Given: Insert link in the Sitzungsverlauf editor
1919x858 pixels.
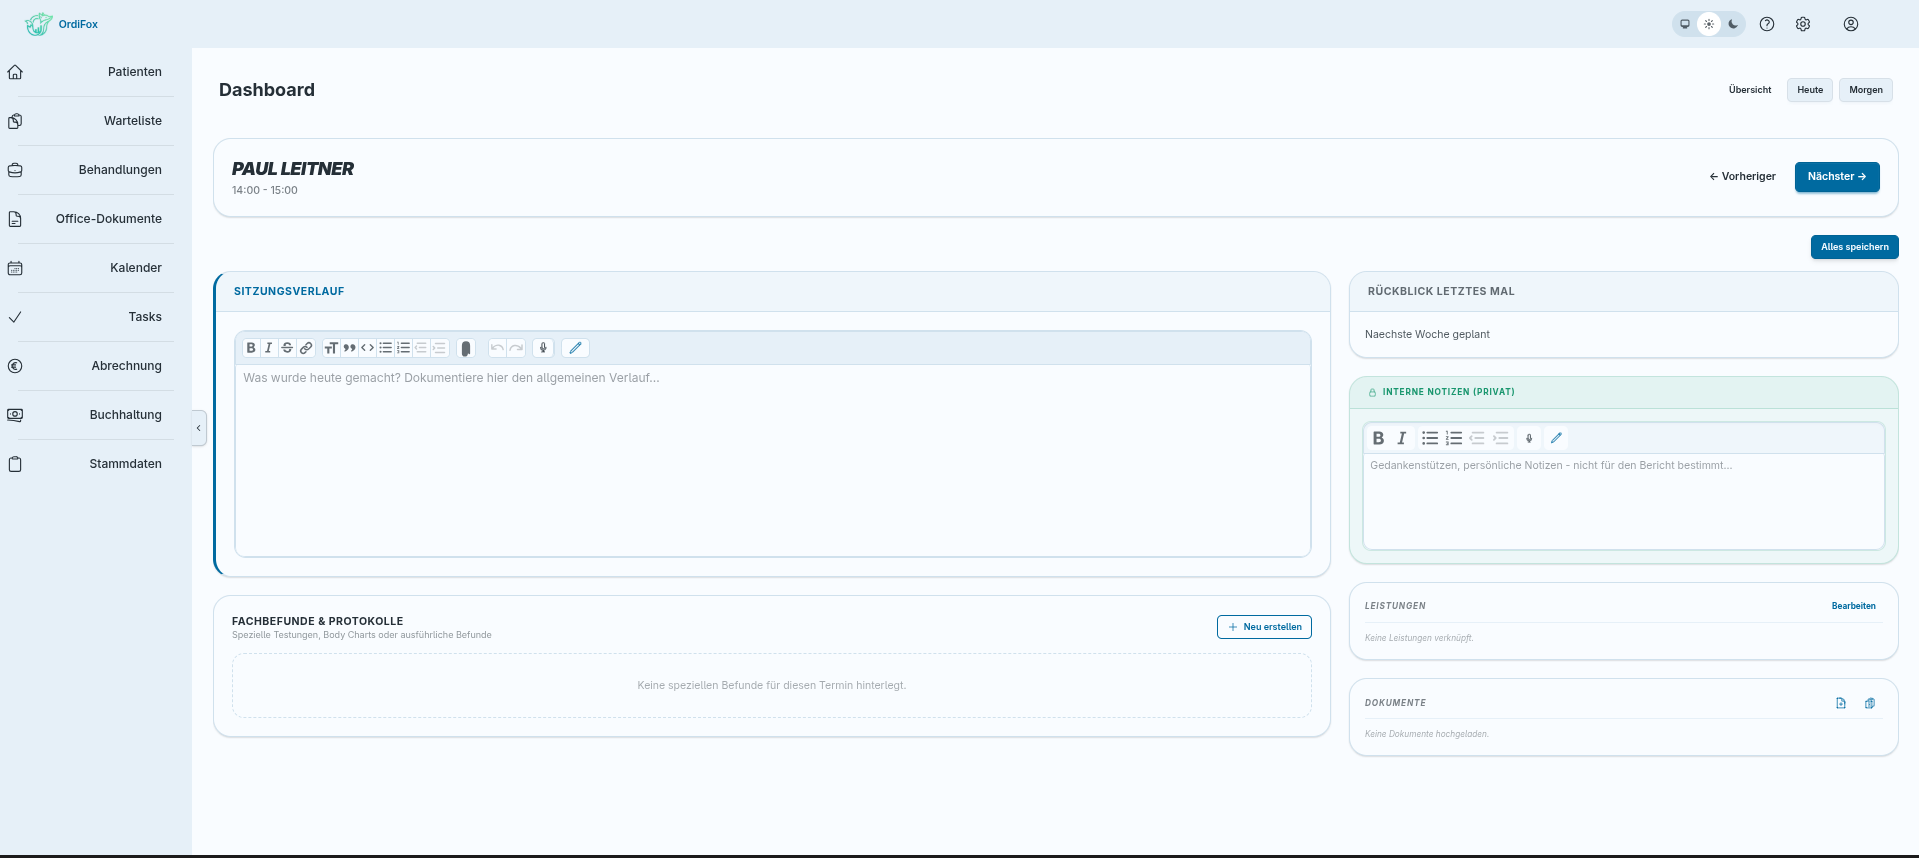Looking at the screenshot, I should (306, 348).
